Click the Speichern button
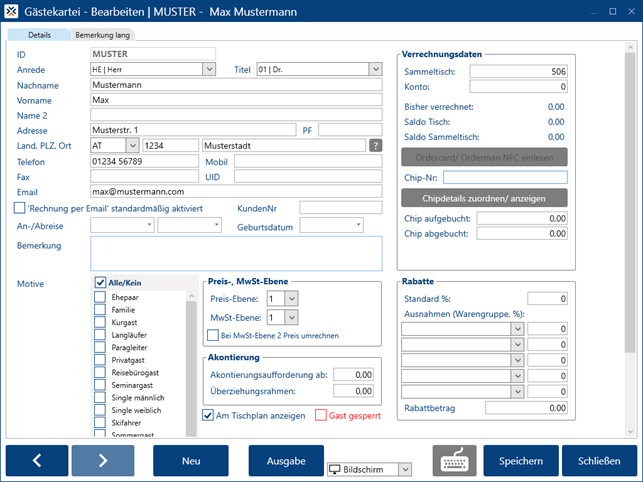The width and height of the screenshot is (643, 482). click(x=520, y=461)
